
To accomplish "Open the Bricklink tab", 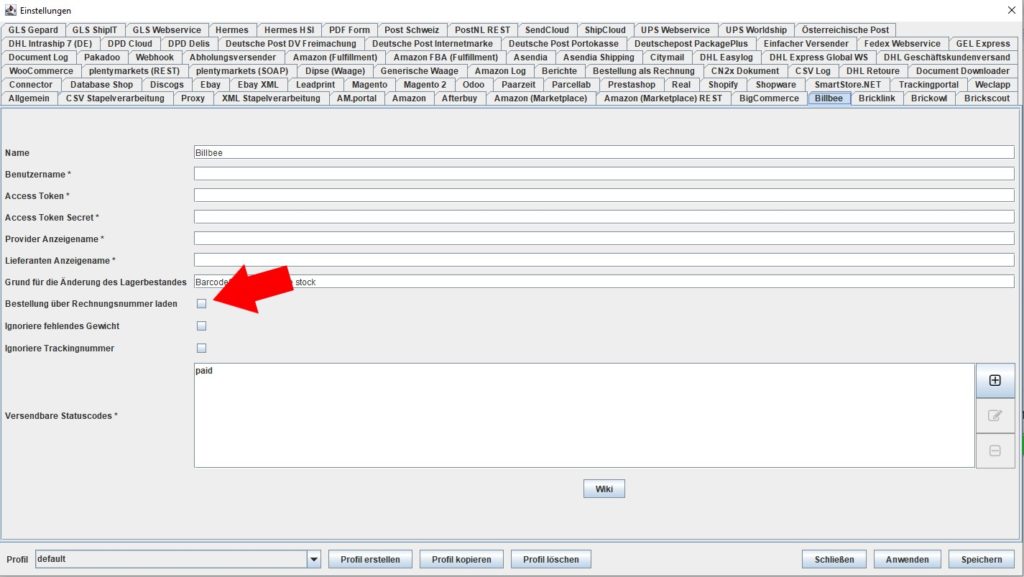I will pos(877,98).
